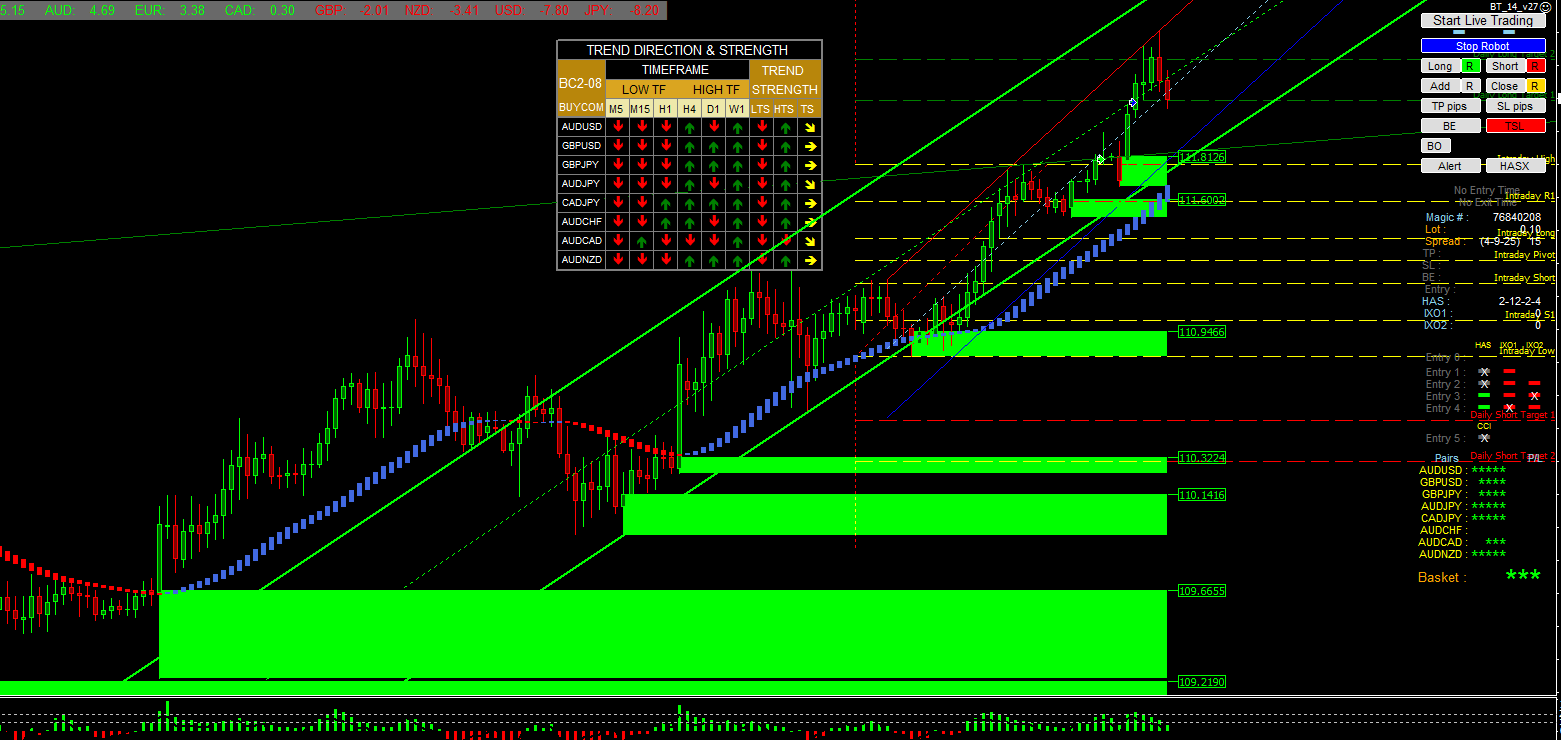Viewport: 1561px width, 740px height.
Task: Toggle the HASX button
Action: [x=1515, y=166]
